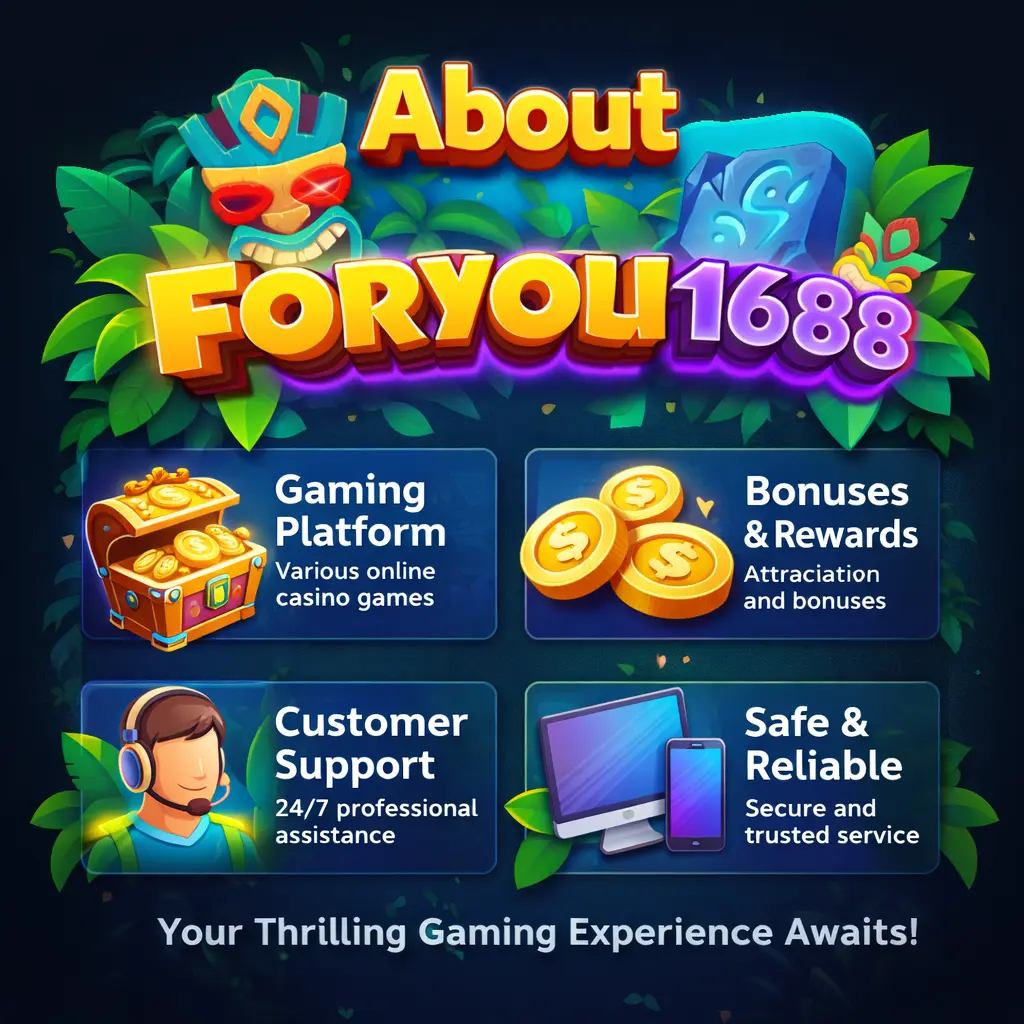1024x1024 pixels.
Task: Open the Bonuses & Rewards card heading
Action: tap(831, 513)
